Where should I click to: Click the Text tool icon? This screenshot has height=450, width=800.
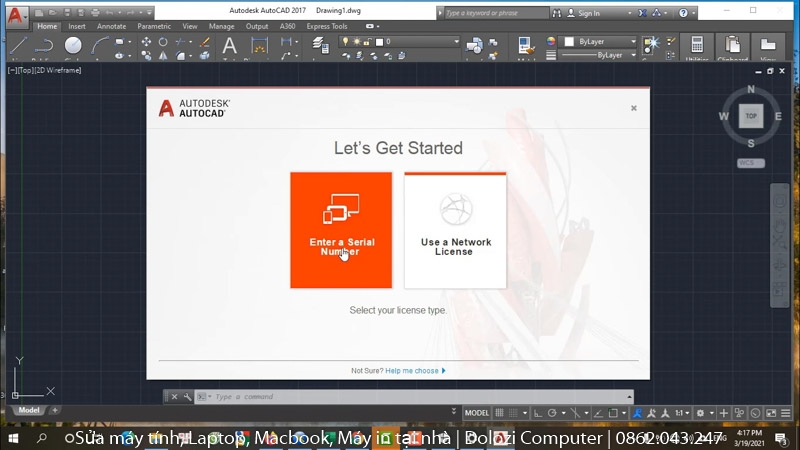[229, 46]
